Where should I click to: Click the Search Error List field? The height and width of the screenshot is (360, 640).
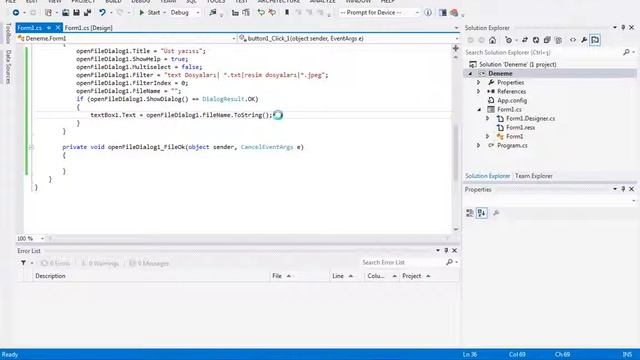pyautogui.click(x=402, y=262)
